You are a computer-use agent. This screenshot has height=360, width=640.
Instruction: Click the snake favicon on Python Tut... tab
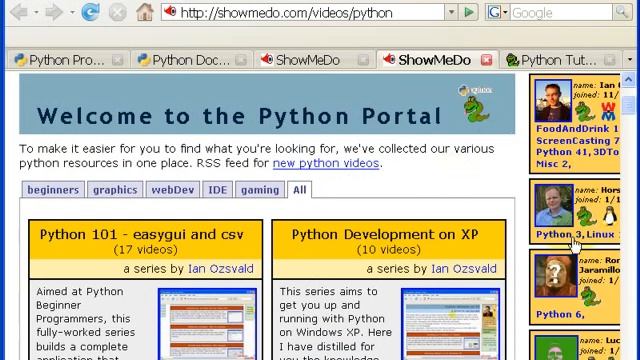[x=512, y=60]
